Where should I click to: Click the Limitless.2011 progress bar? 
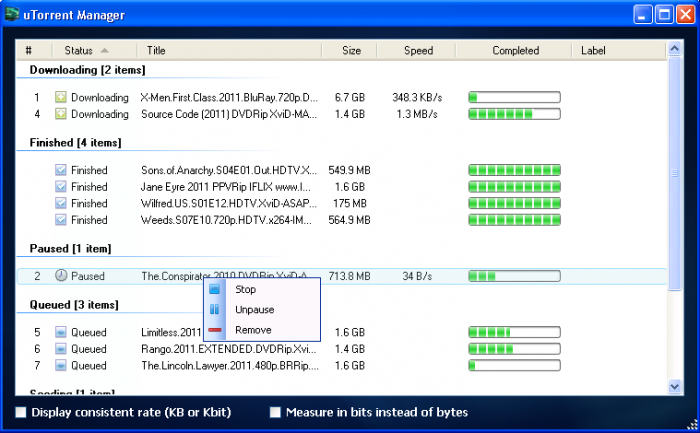[514, 332]
